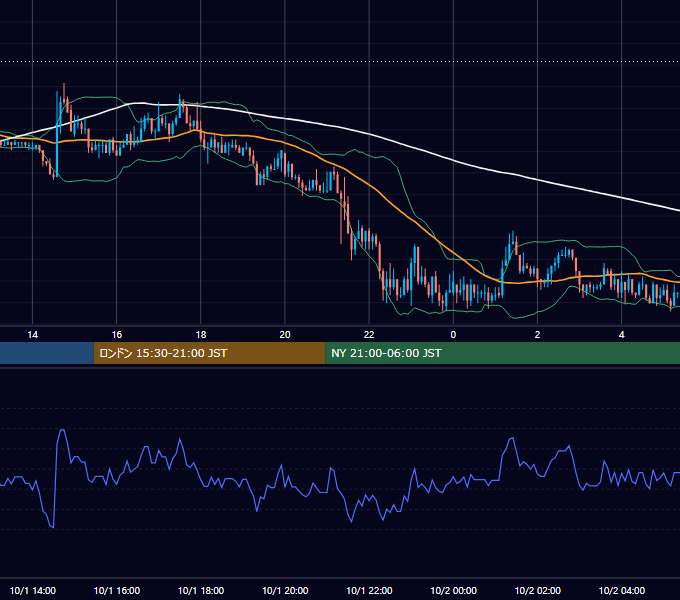
Task: Click the 10/2 00:00 time label
Action: click(453, 590)
